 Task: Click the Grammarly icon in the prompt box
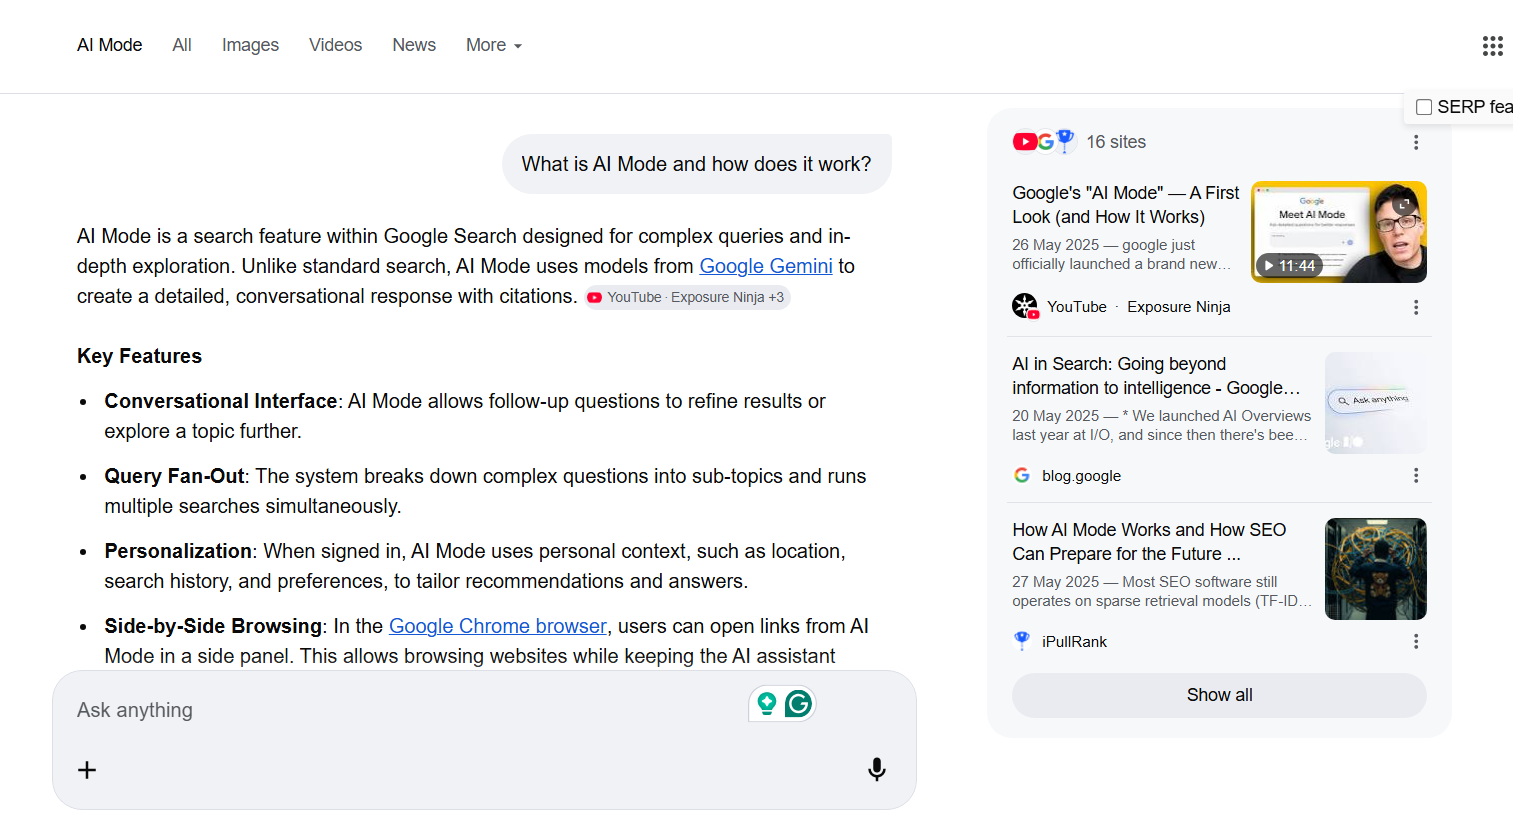pos(798,704)
